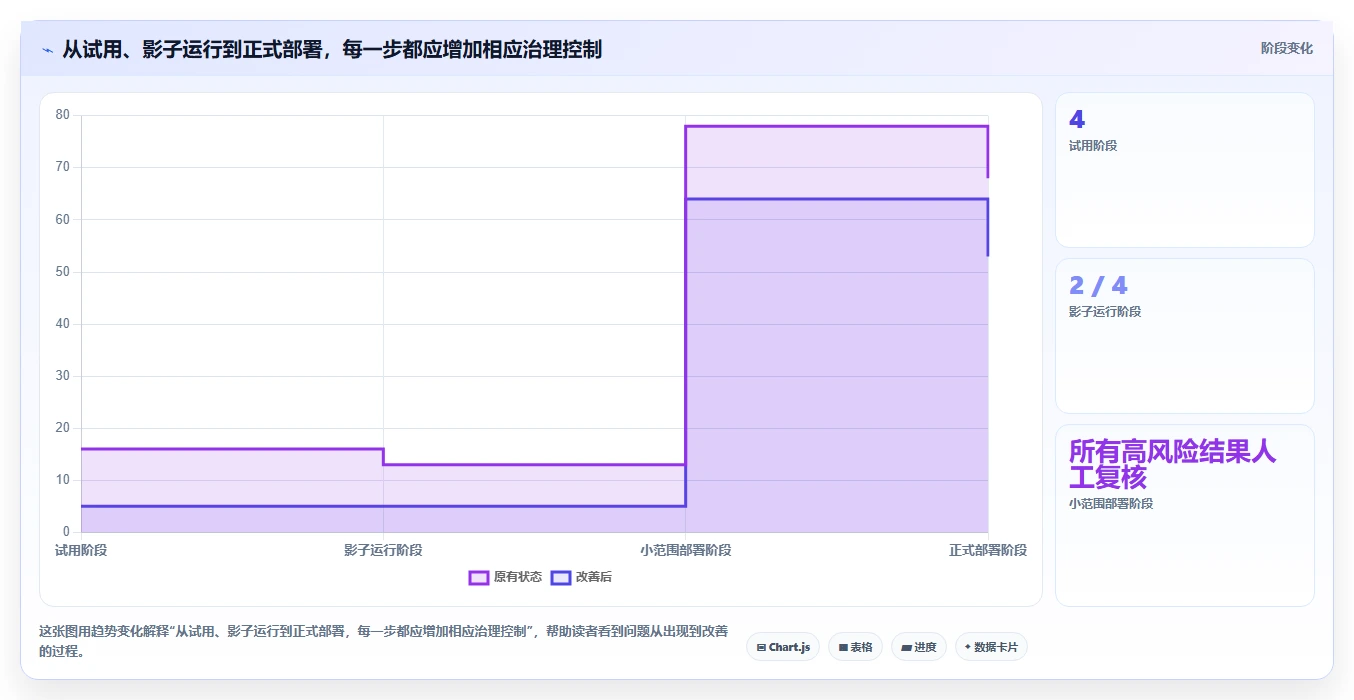The height and width of the screenshot is (700, 1354).
Task: Select the 表格 tag
Action: click(855, 647)
